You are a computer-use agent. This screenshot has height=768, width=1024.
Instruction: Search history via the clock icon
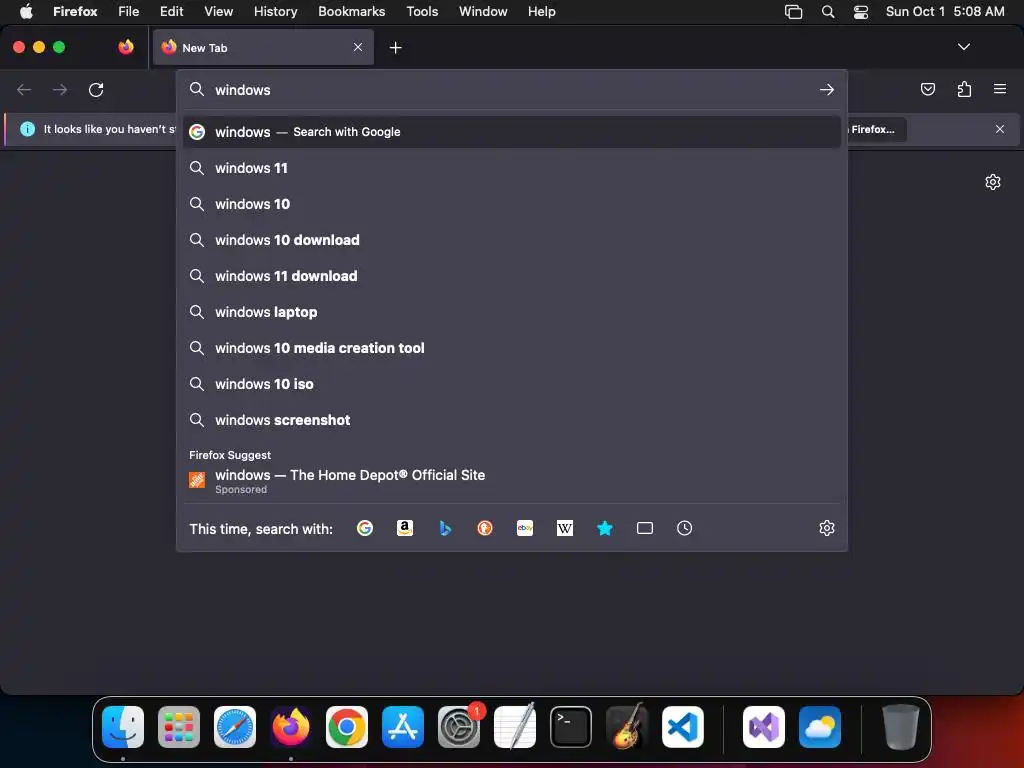(x=684, y=528)
